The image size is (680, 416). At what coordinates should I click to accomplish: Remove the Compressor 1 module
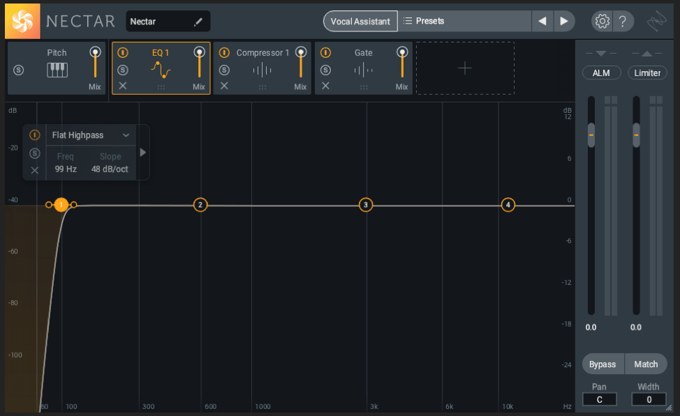click(x=224, y=86)
